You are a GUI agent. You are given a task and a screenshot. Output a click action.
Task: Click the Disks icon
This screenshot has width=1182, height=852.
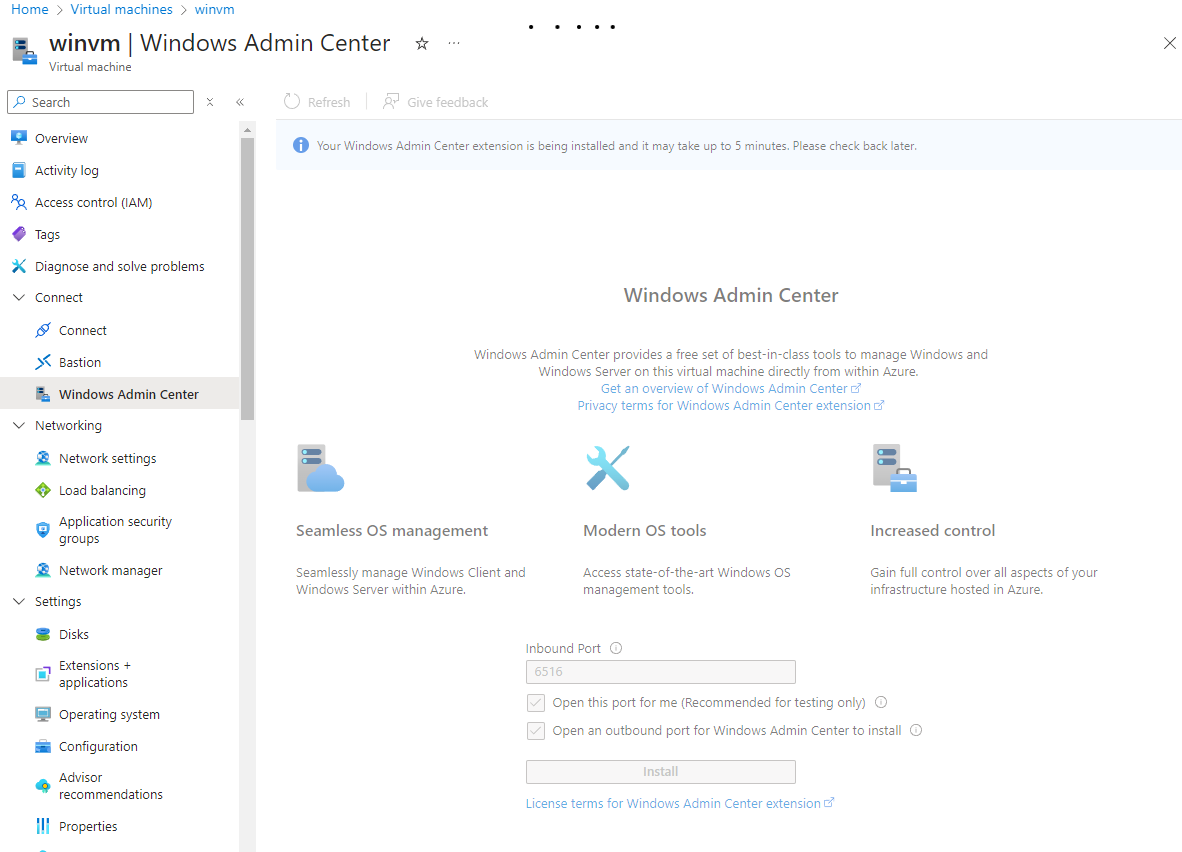pyautogui.click(x=43, y=634)
